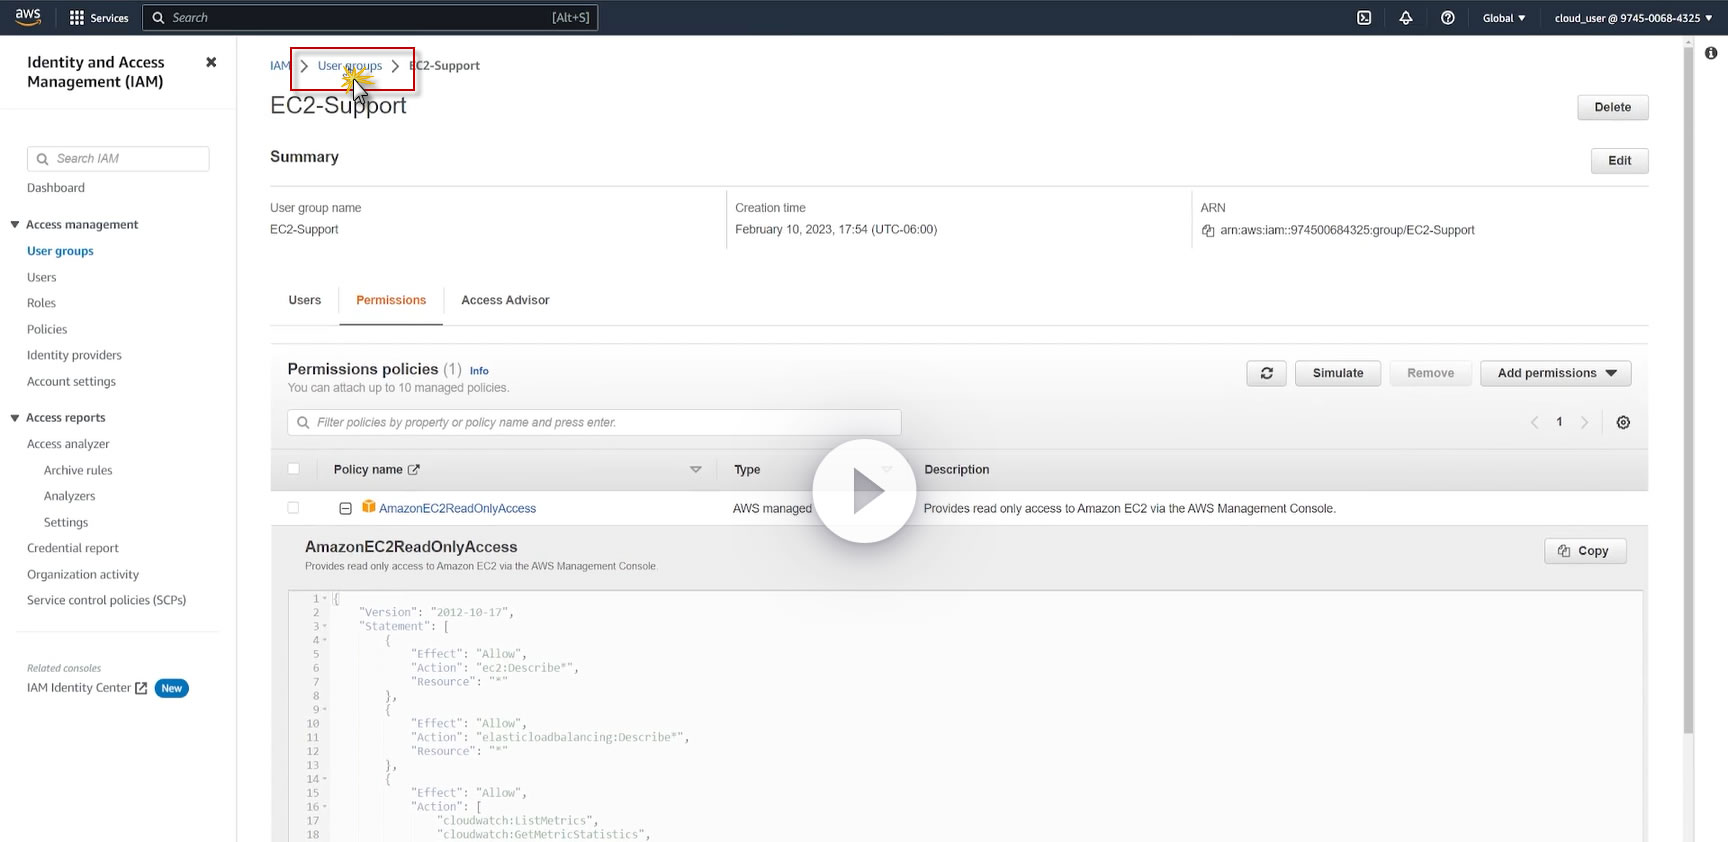Open Account settings in sidebar
Image resolution: width=1728 pixels, height=842 pixels.
pyautogui.click(x=71, y=381)
